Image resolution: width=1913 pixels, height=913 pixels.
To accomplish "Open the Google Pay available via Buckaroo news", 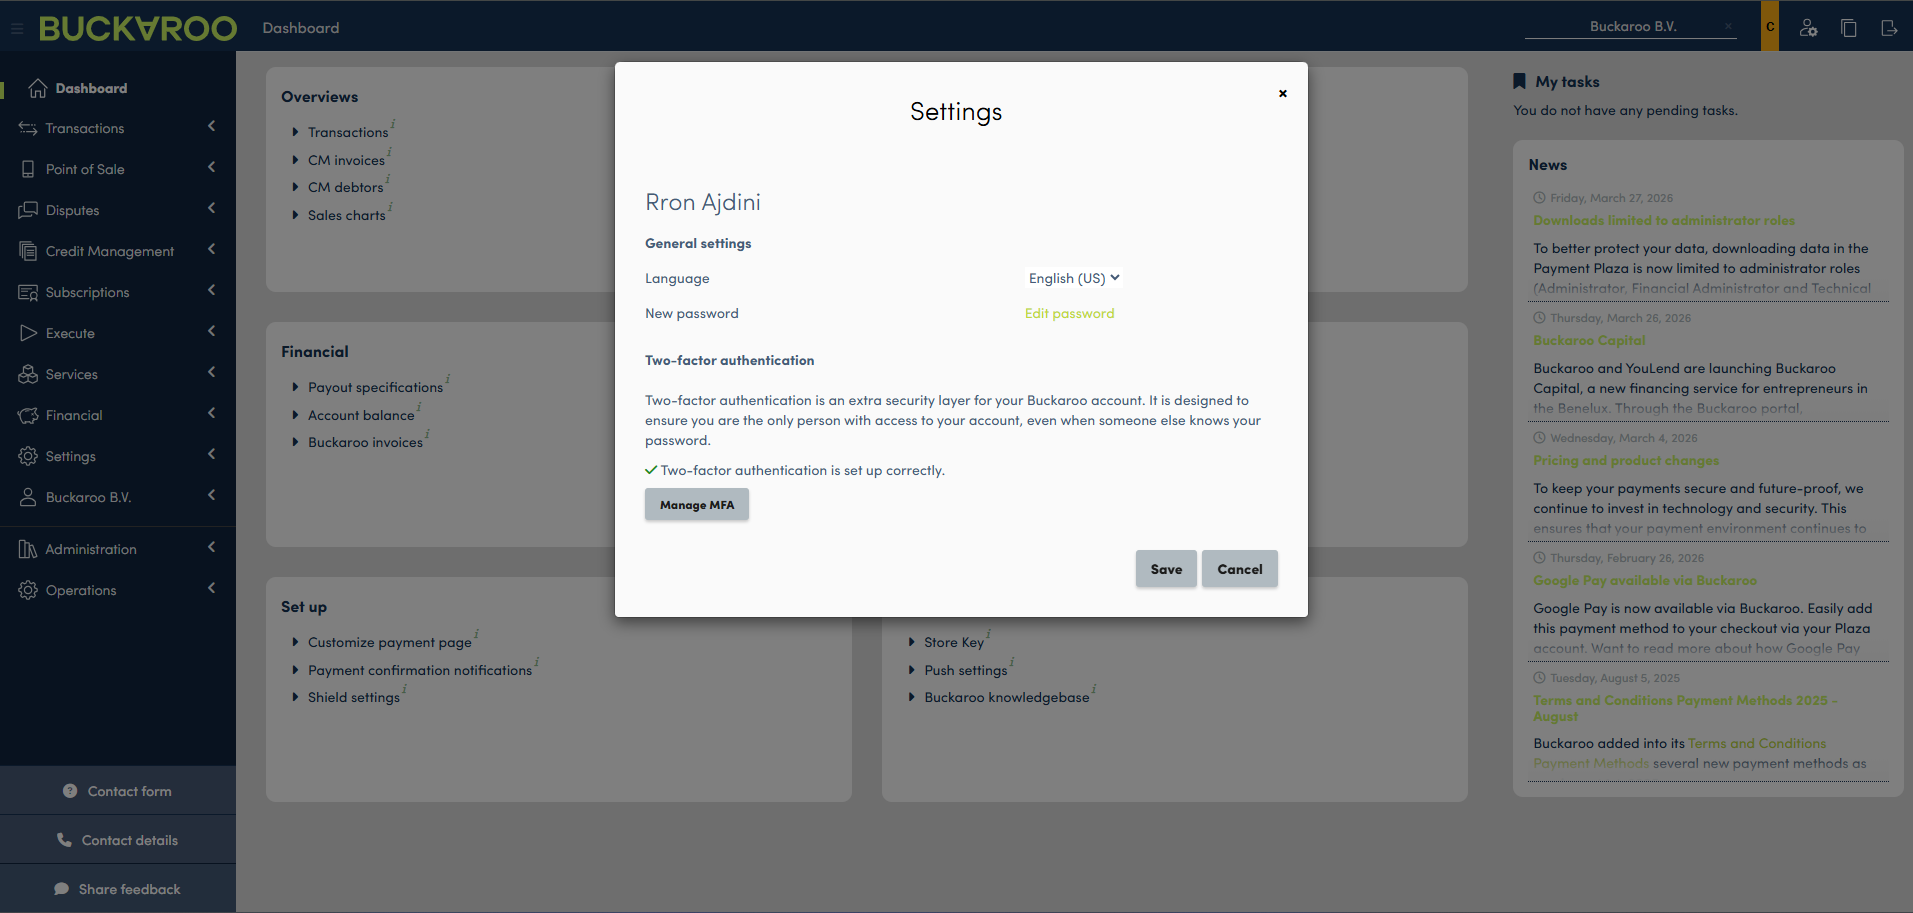I will click(1645, 580).
